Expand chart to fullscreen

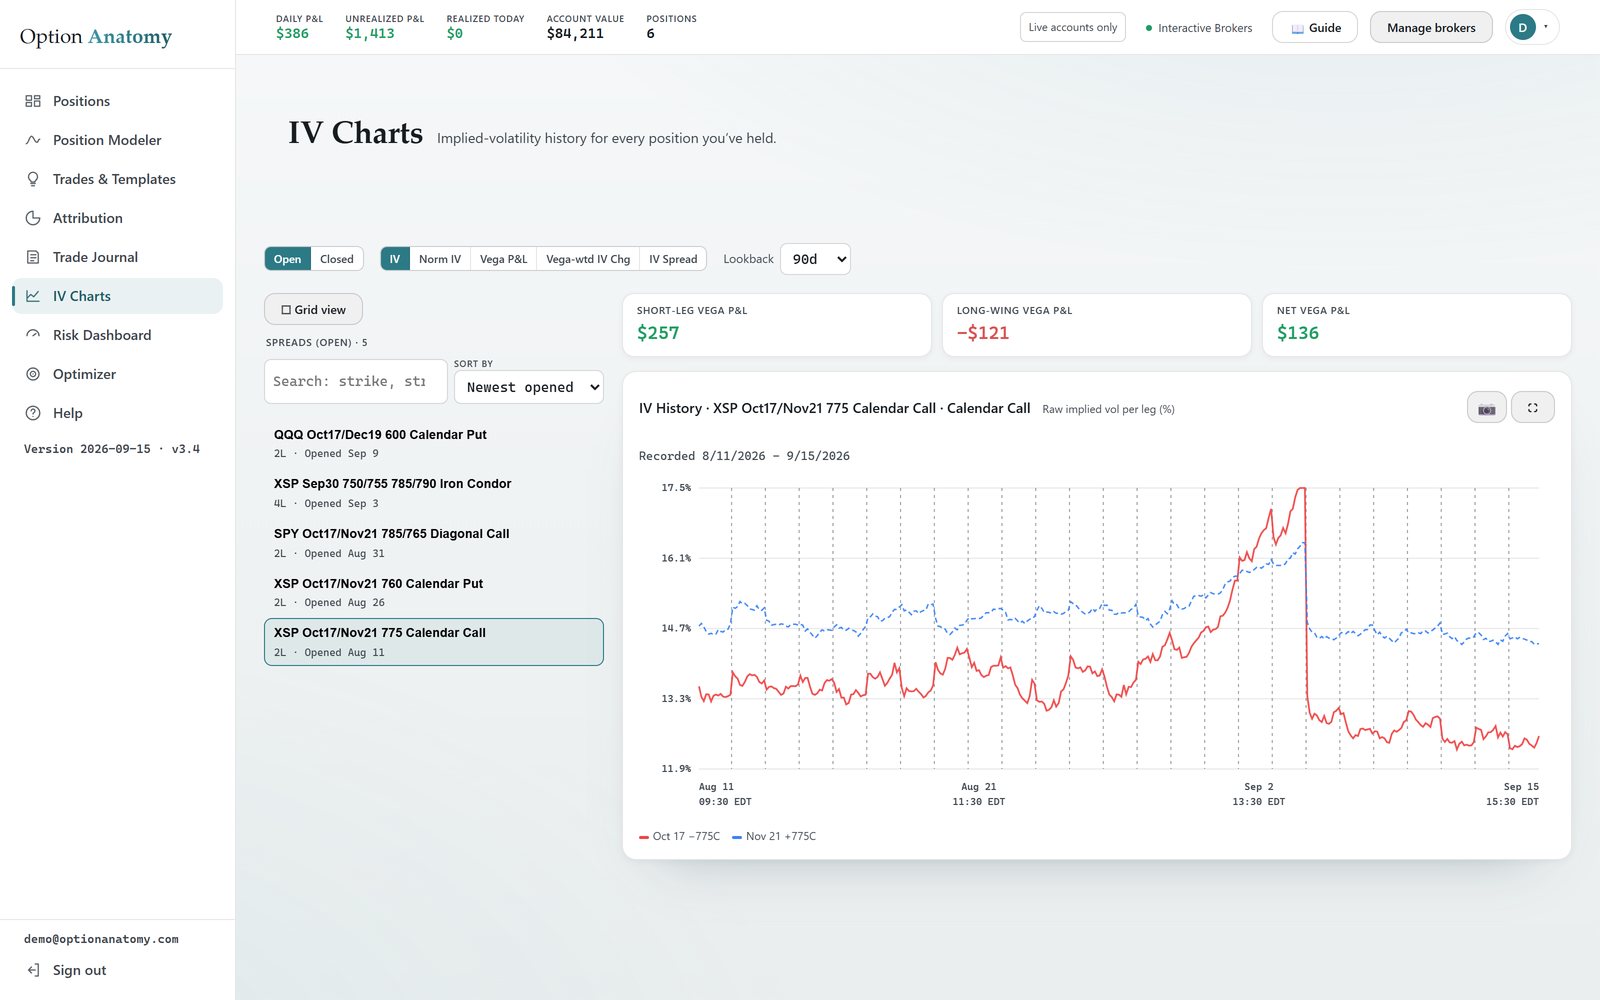coord(1533,408)
